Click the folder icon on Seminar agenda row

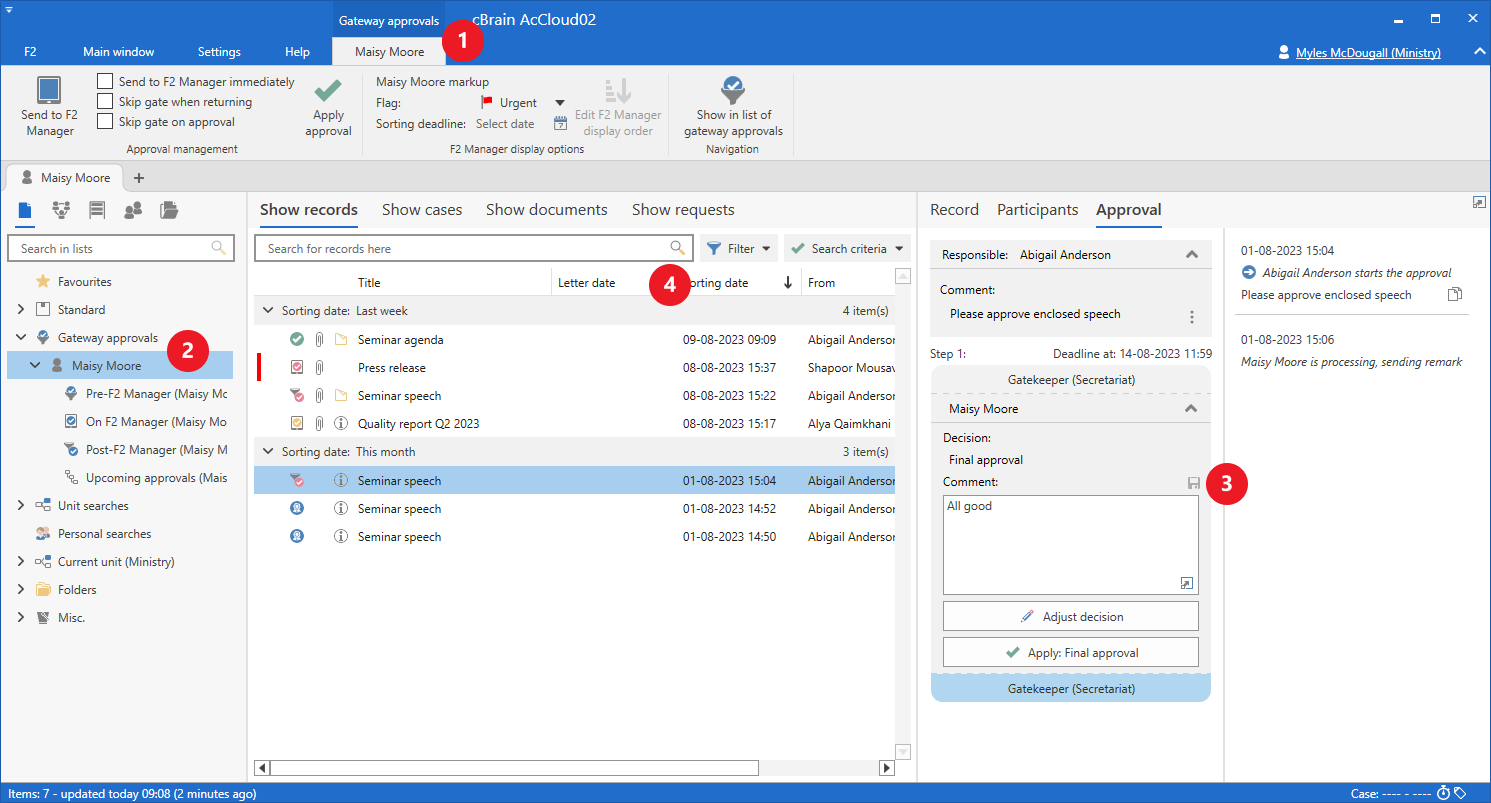click(341, 340)
